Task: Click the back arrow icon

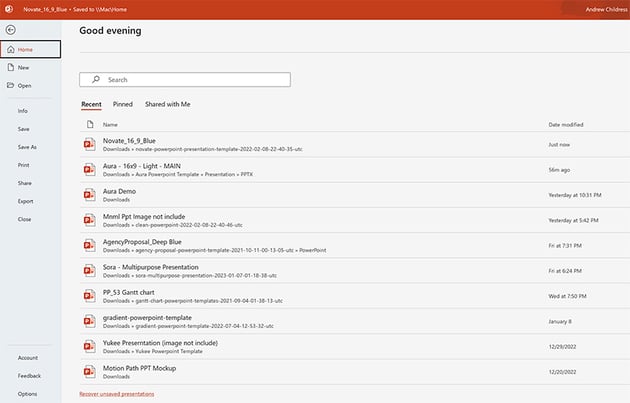Action: tap(10, 30)
